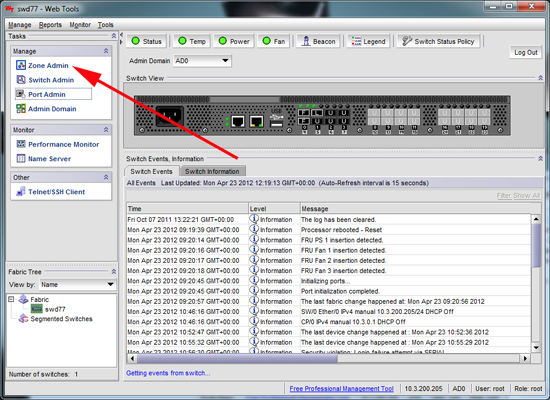Open the Admin Domain AD0 dropdown

pos(202,61)
